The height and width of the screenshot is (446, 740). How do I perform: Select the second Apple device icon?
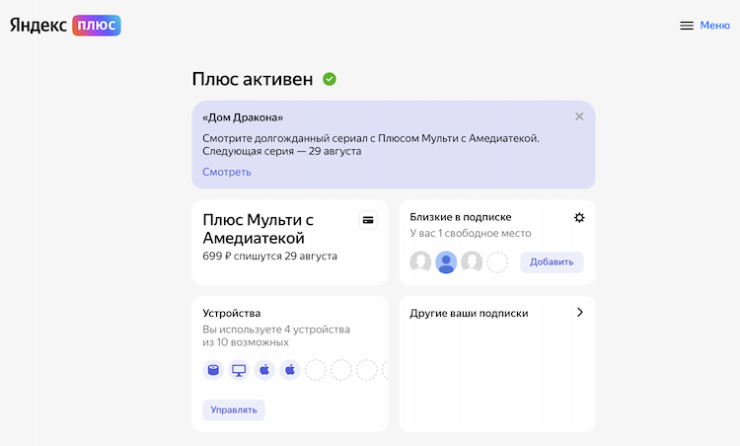[290, 370]
